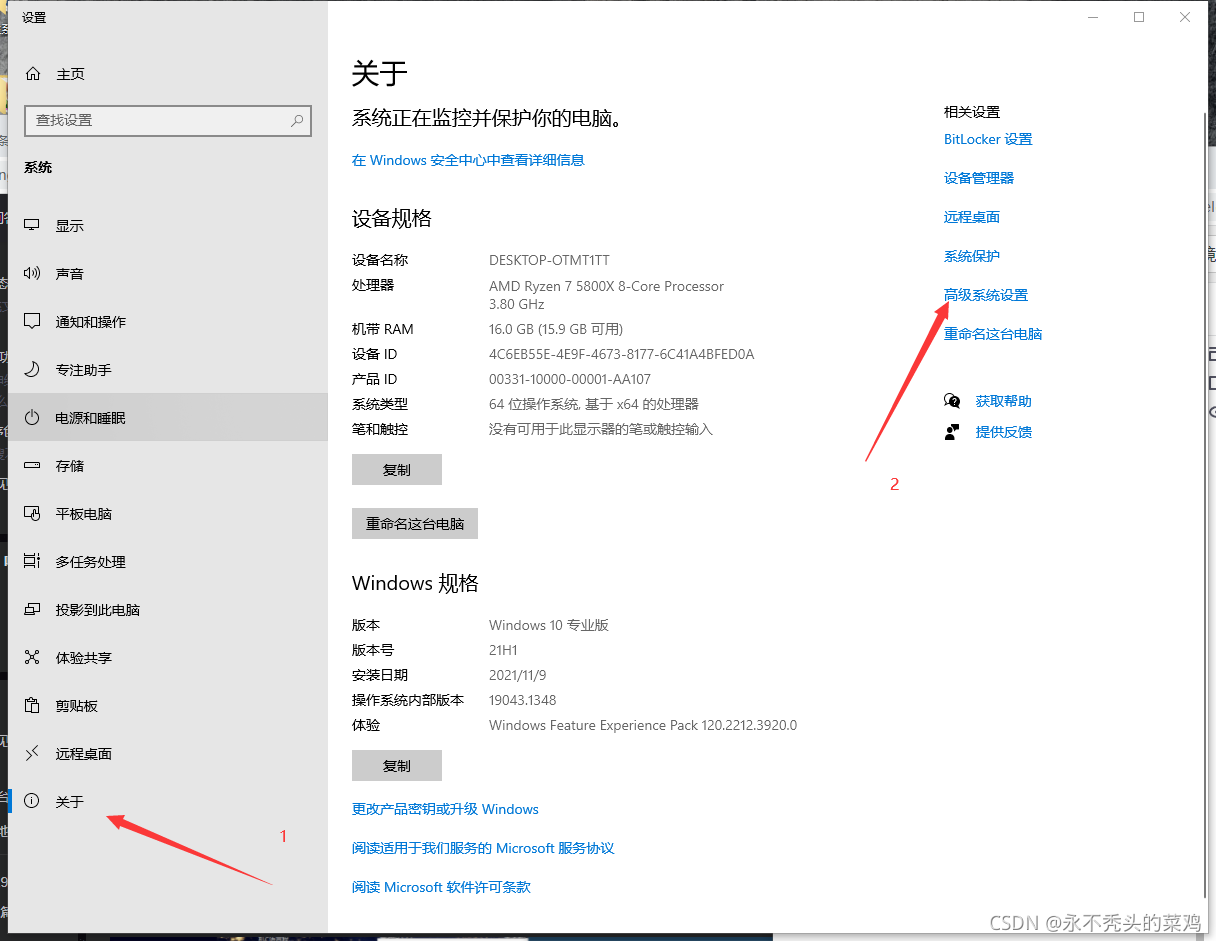Open 通知和操作 page
Image resolution: width=1216 pixels, height=941 pixels.
[168, 322]
